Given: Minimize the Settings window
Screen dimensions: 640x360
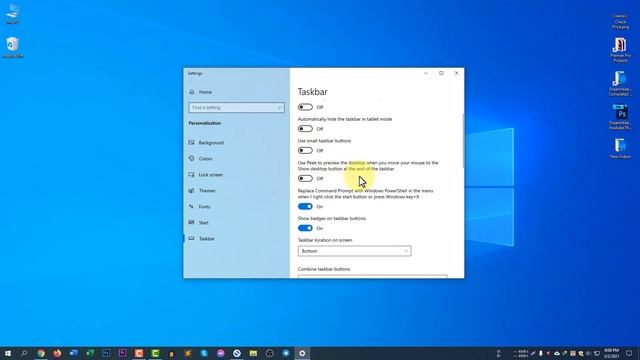Looking at the screenshot, I should tap(426, 73).
